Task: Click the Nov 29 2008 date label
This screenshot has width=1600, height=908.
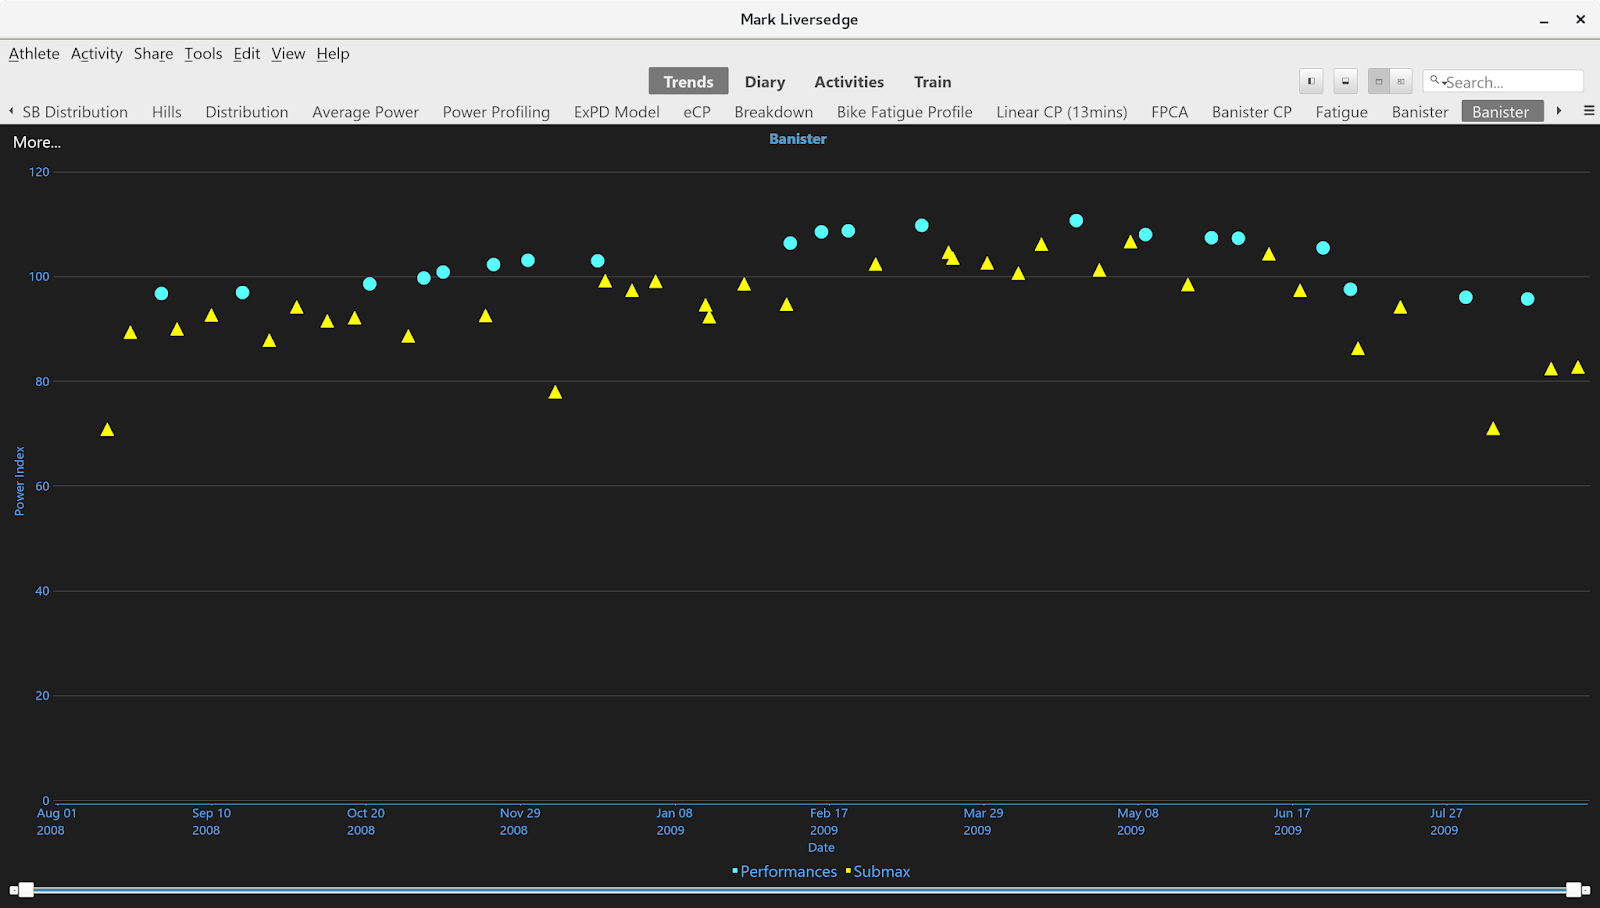Action: click(x=518, y=821)
